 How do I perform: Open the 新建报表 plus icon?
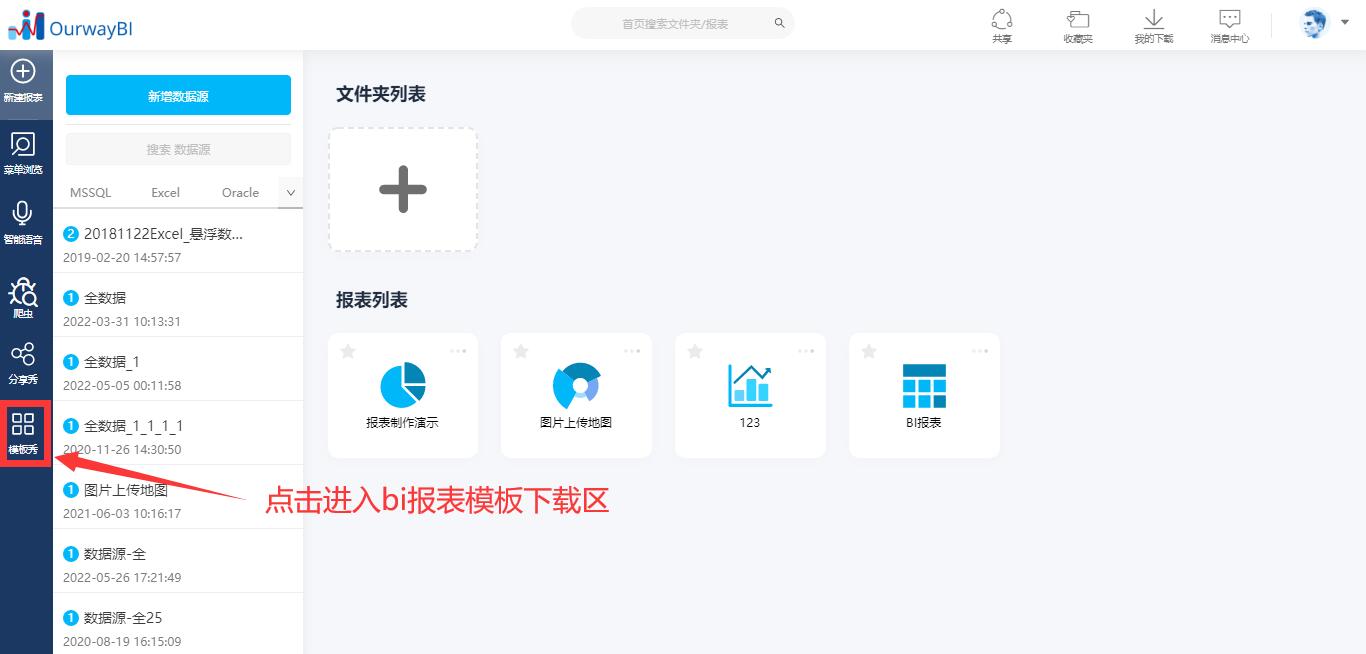pyautogui.click(x=22, y=72)
